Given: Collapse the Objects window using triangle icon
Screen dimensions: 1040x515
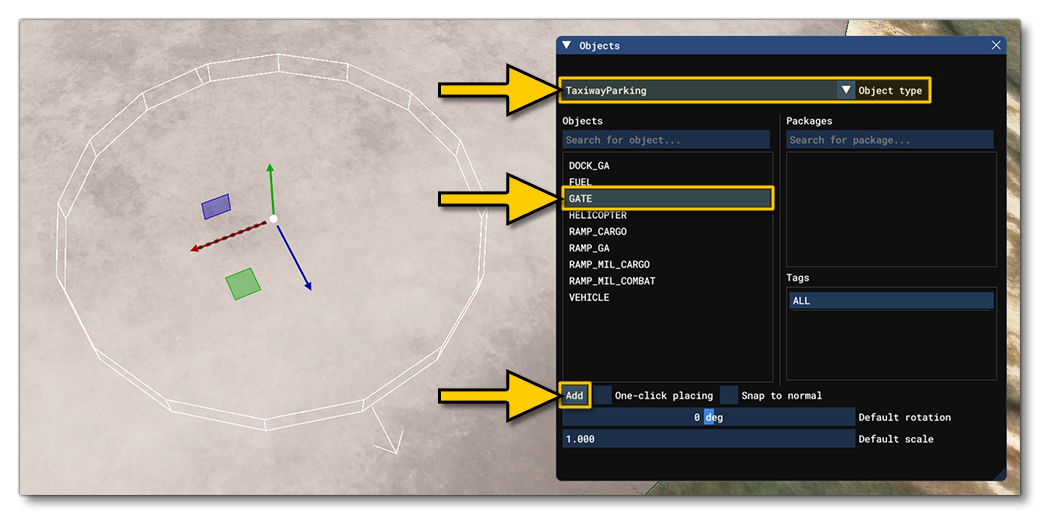Looking at the screenshot, I should (567, 45).
